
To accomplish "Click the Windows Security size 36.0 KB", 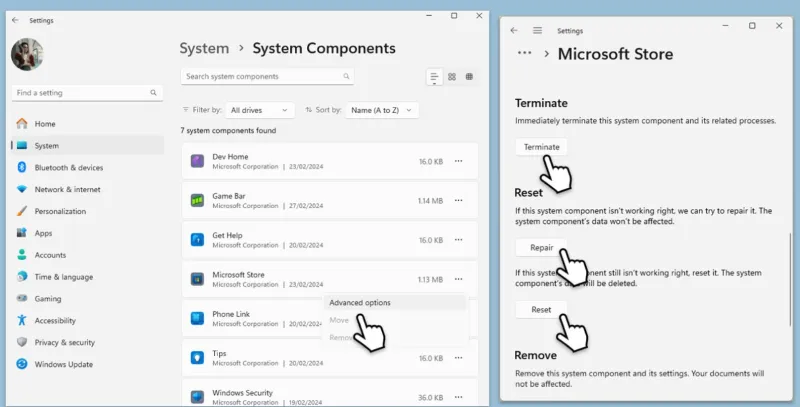I will (x=431, y=397).
